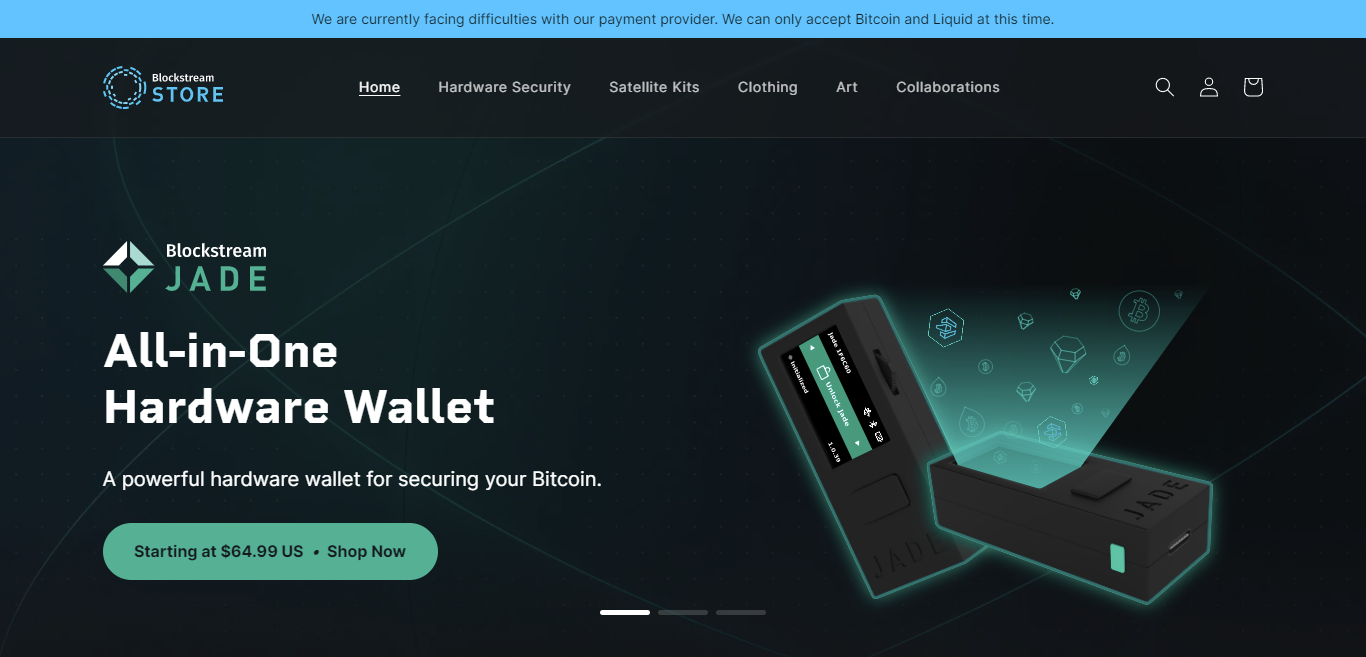Open the Art category
1366x657 pixels.
tap(847, 87)
